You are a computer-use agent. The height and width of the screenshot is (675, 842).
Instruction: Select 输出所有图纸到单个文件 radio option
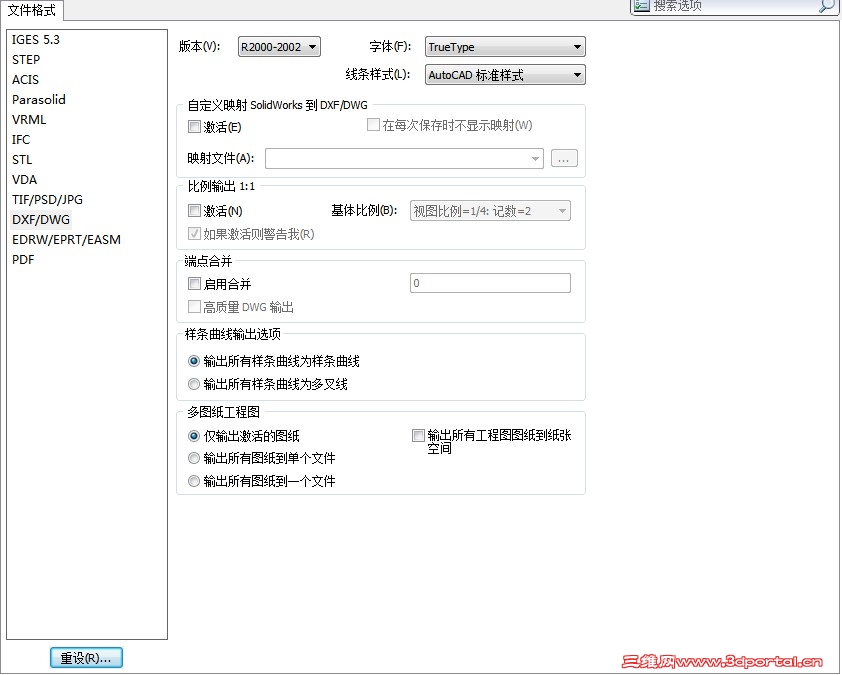point(193,458)
